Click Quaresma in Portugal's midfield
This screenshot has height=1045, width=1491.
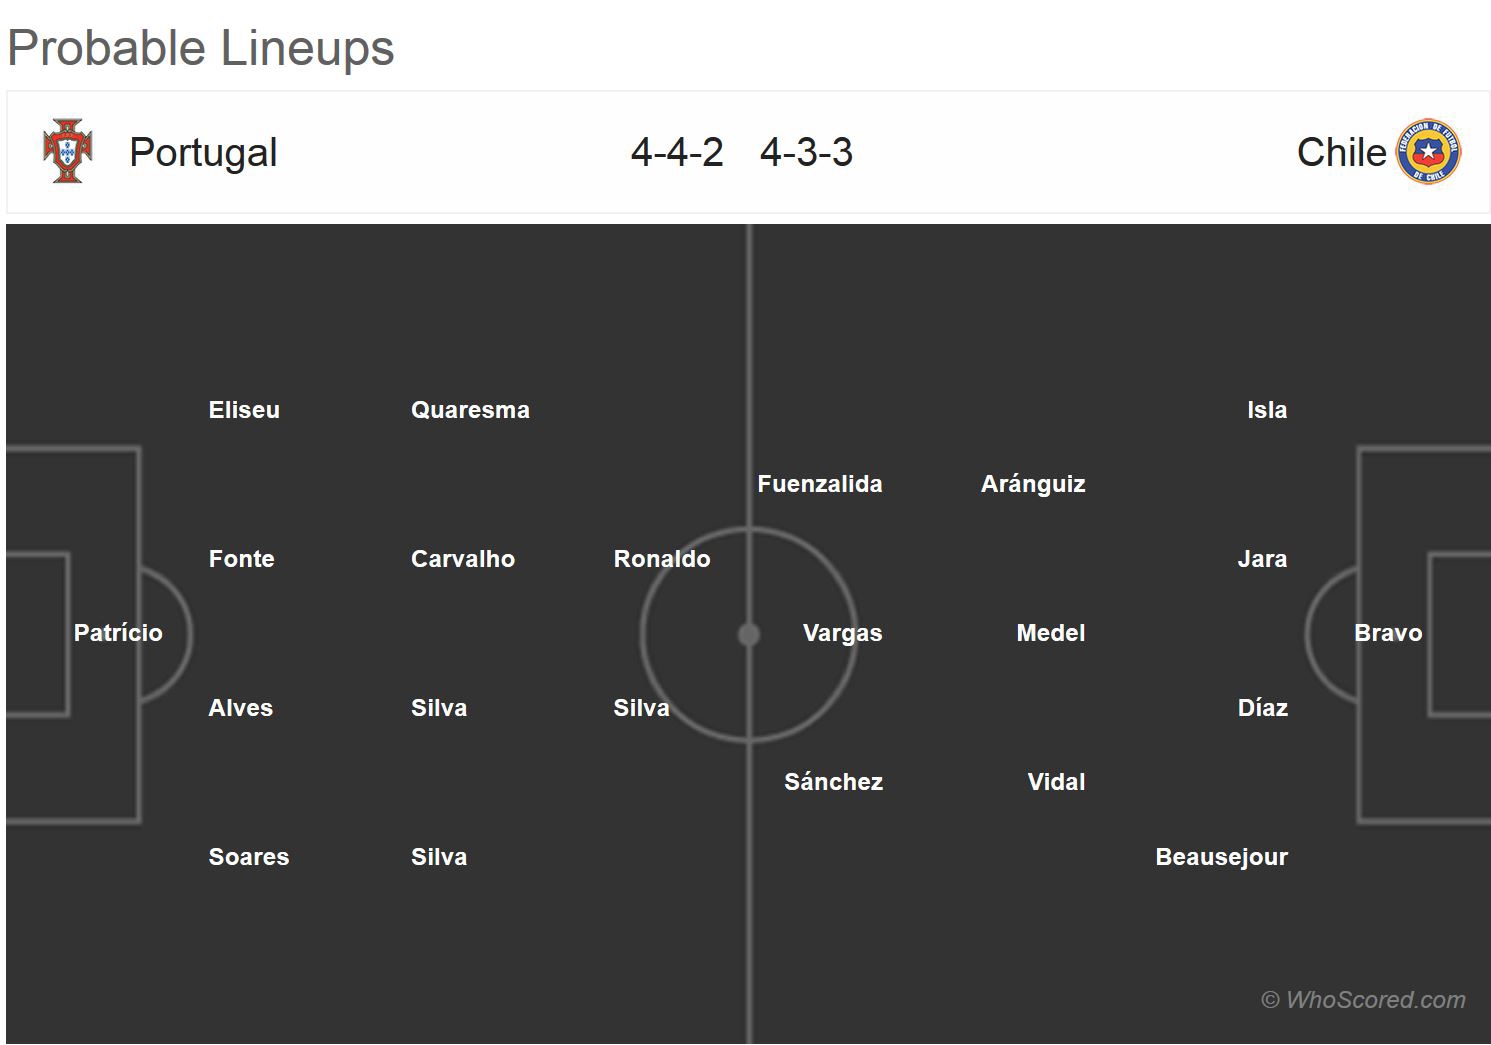(x=470, y=410)
